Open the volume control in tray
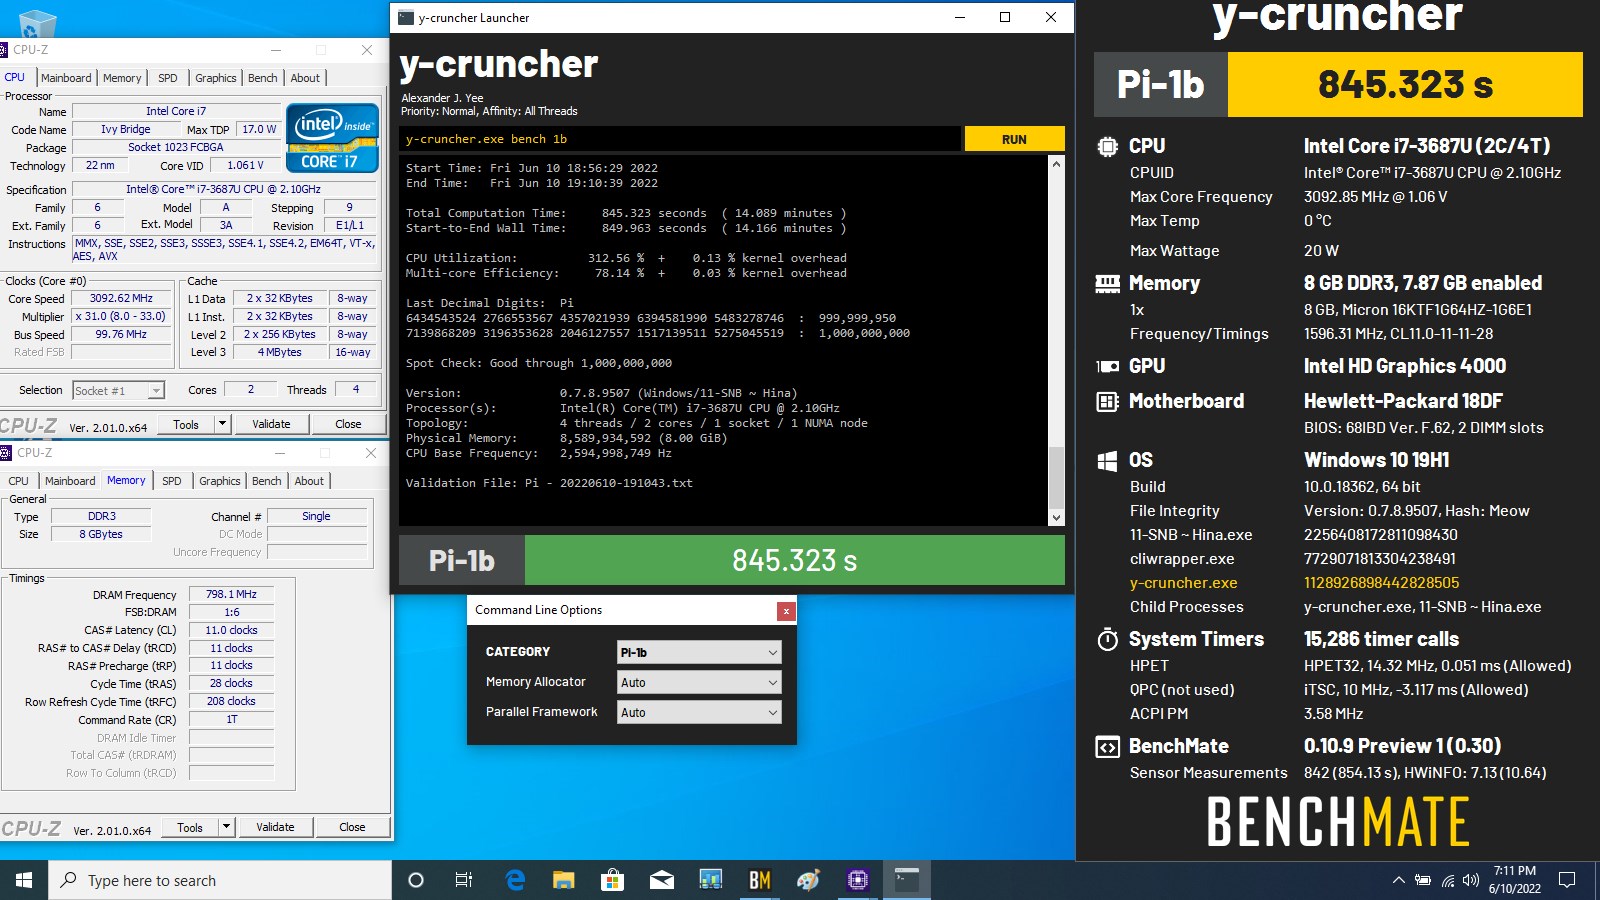 tap(1471, 880)
